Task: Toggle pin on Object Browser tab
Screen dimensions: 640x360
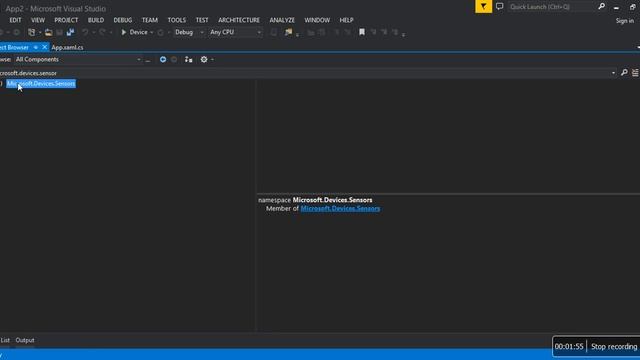Action: (x=36, y=47)
